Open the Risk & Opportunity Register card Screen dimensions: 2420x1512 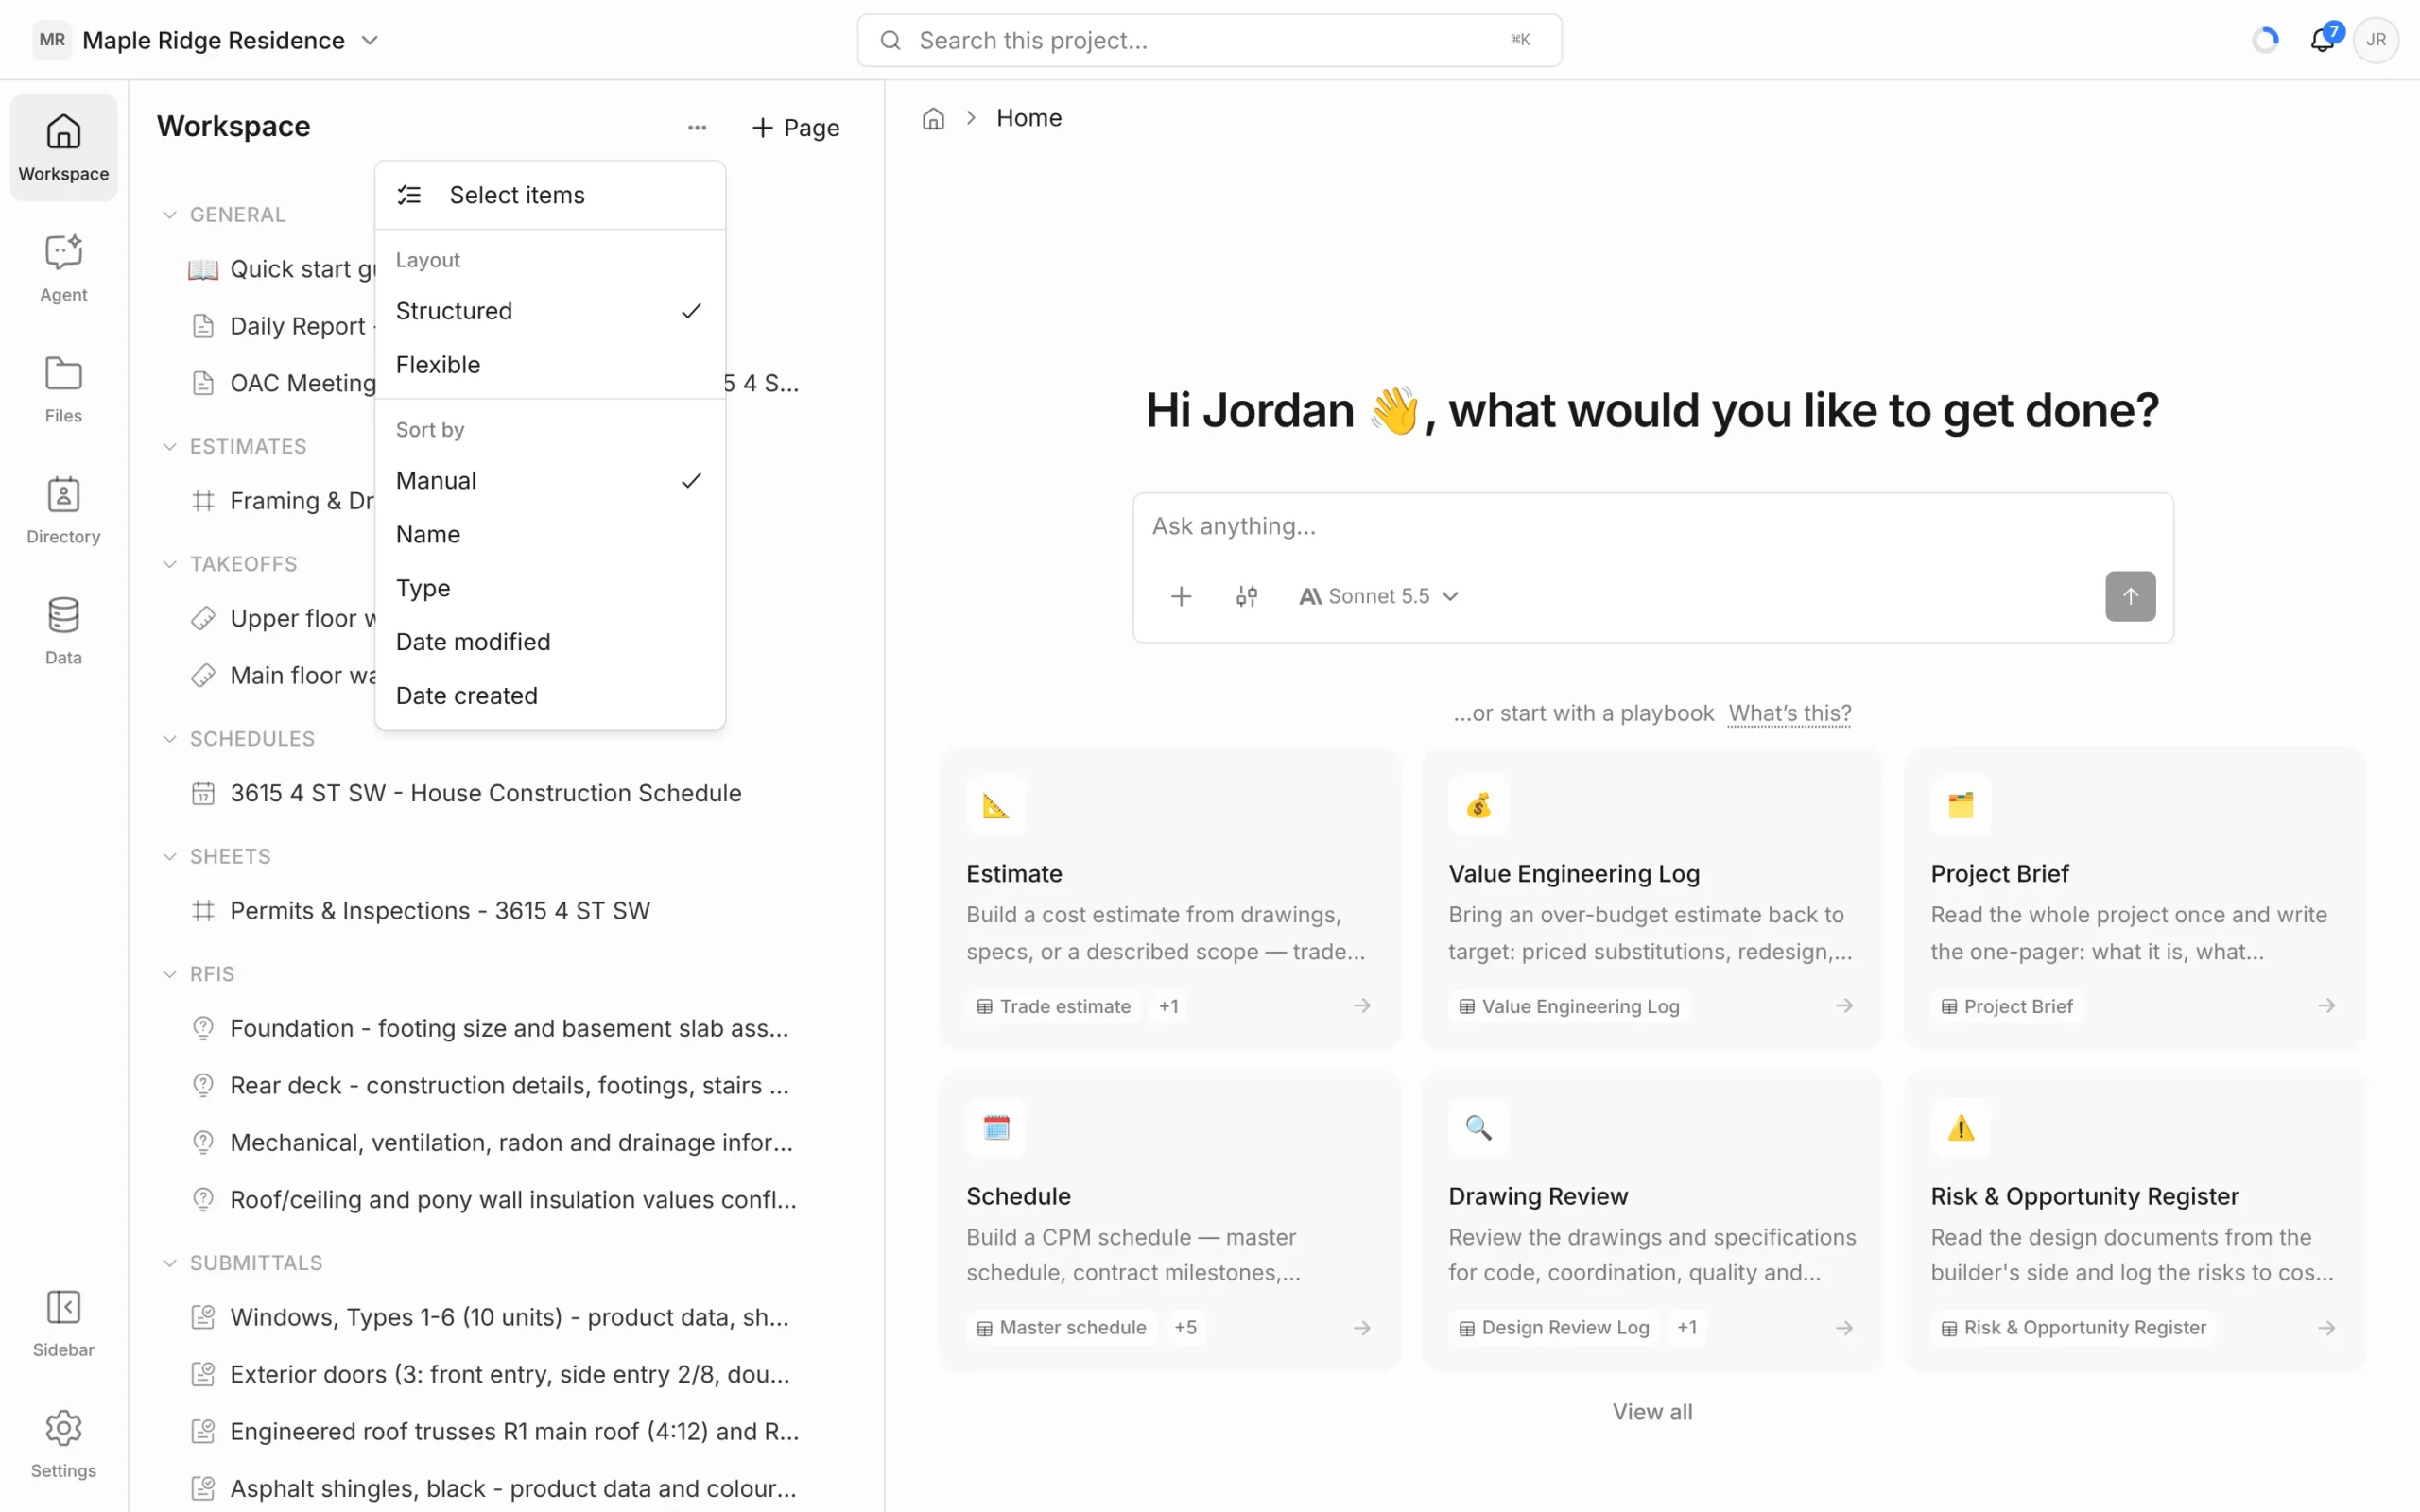[x=2134, y=1221]
